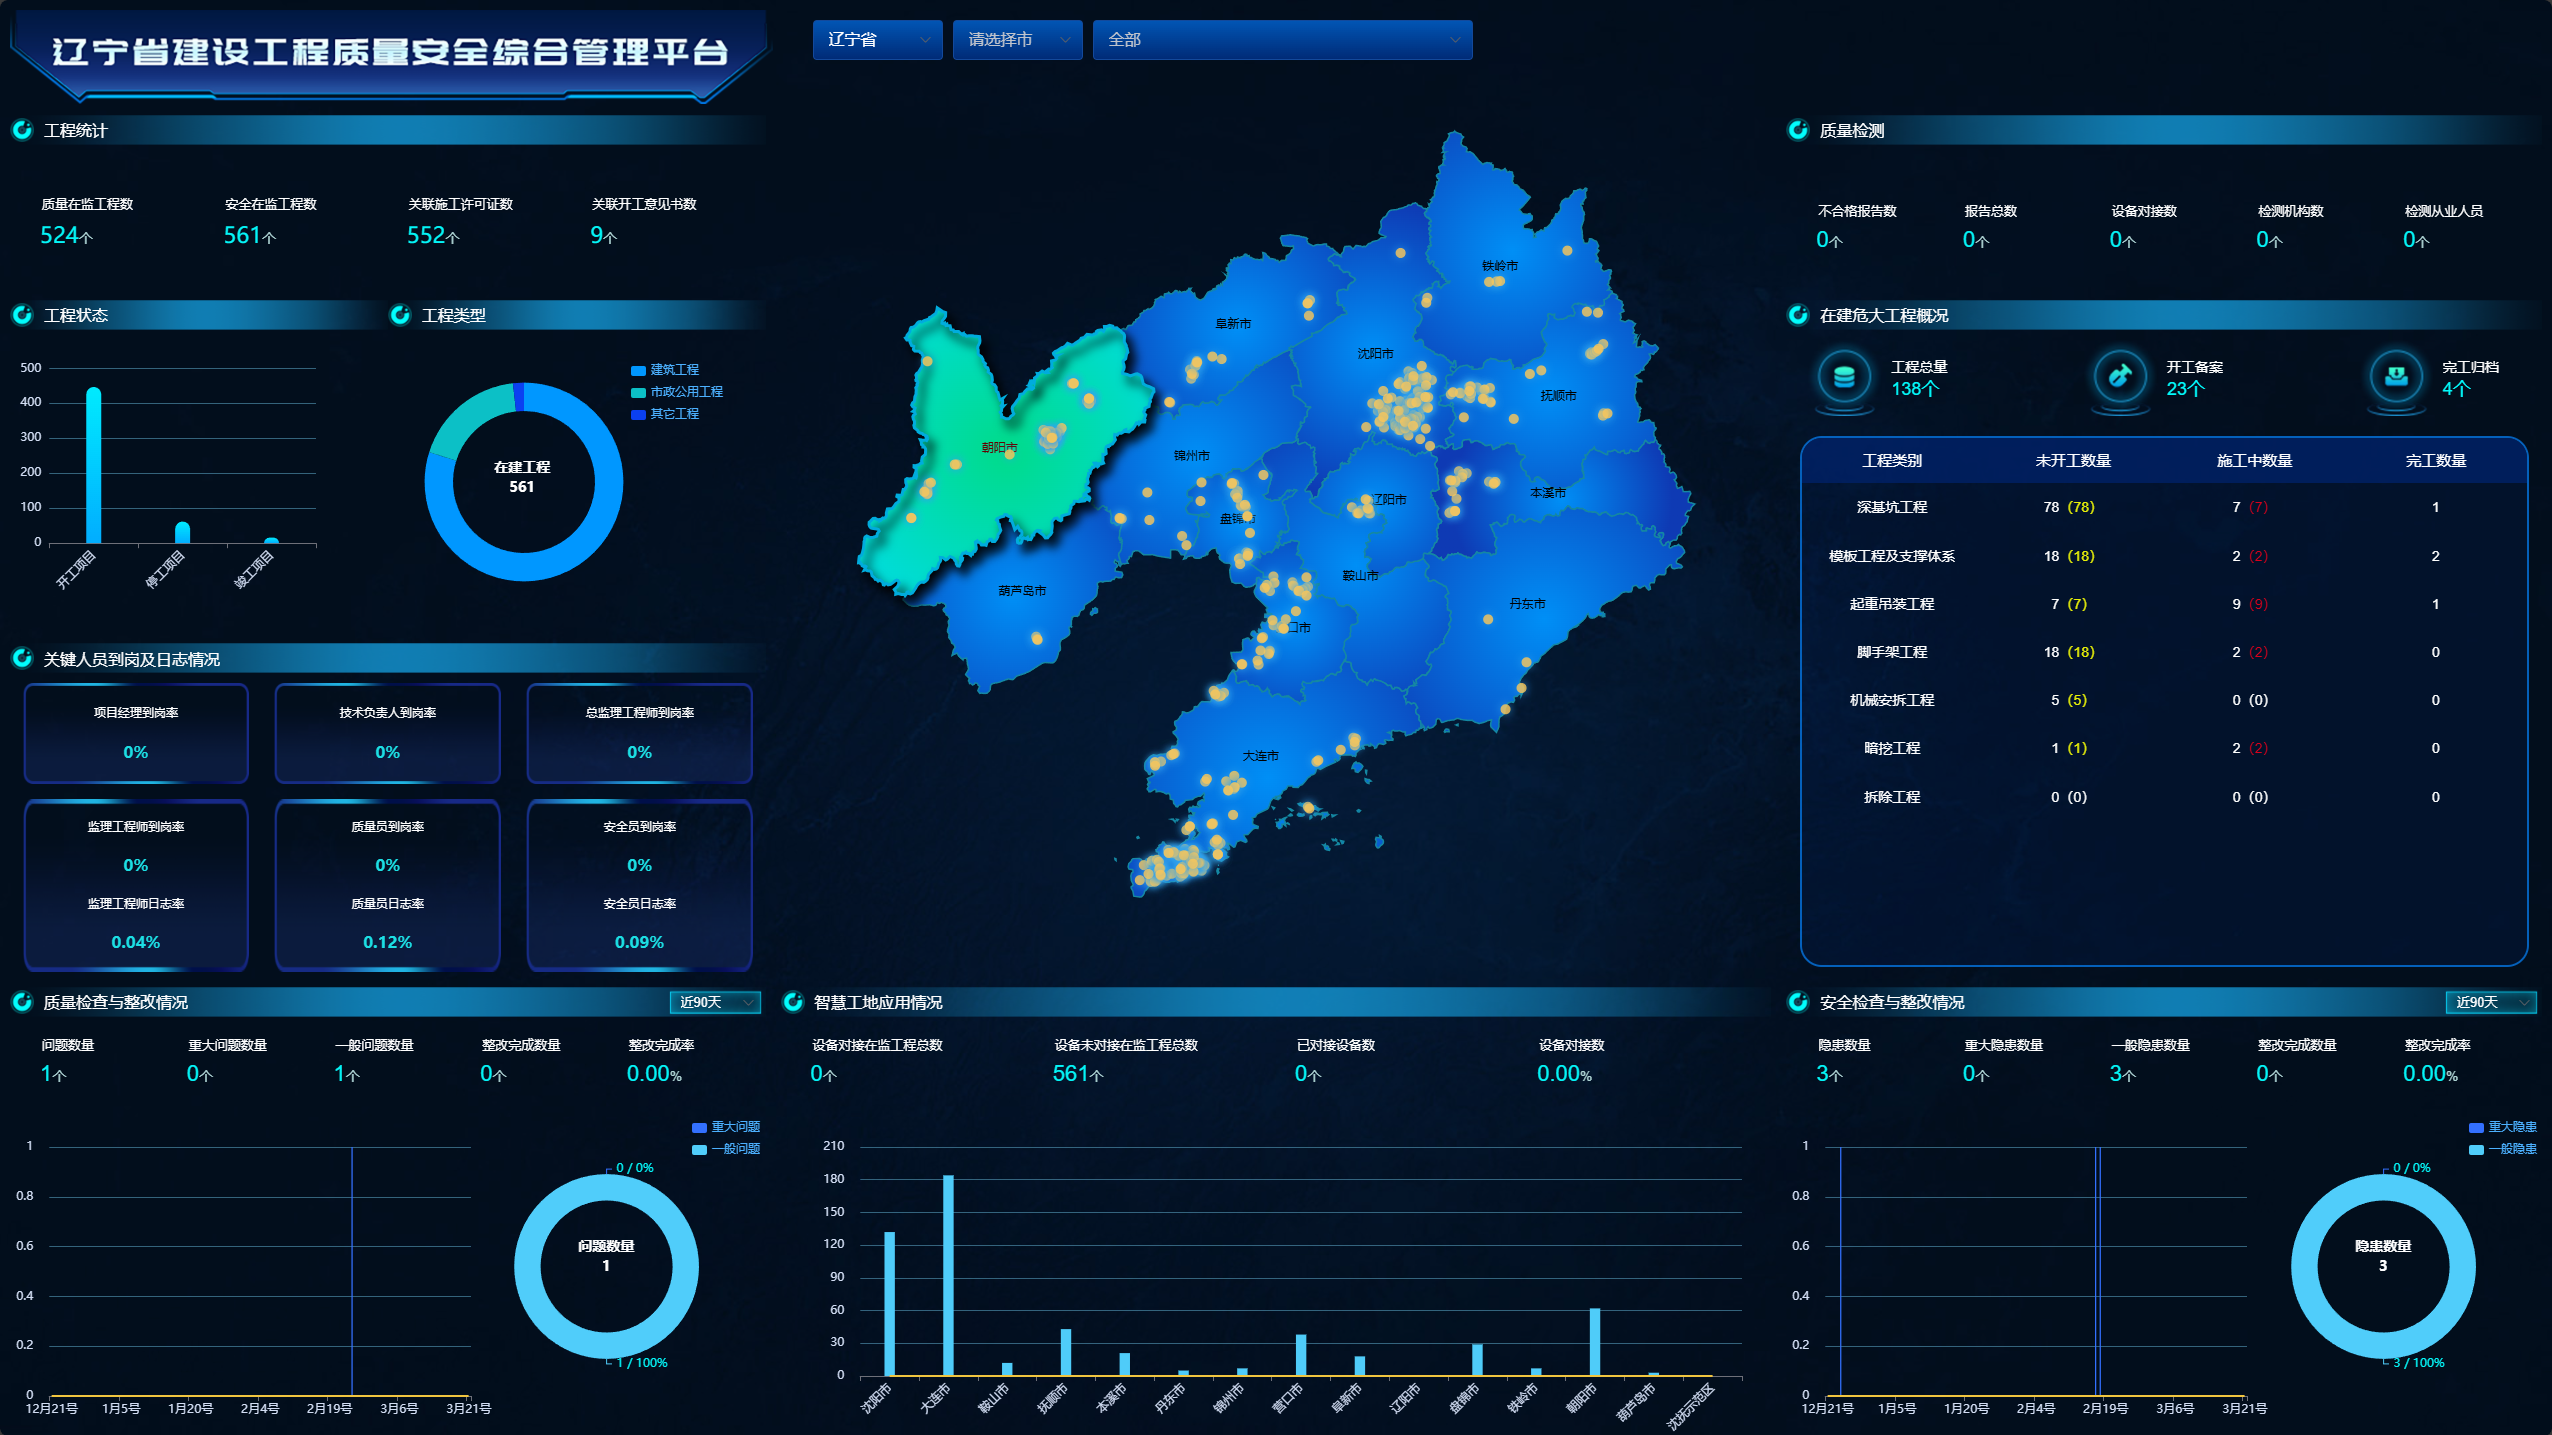Expand the 全部 filter dropdown
Viewport: 2552px width, 1435px height.
pyautogui.click(x=1282, y=40)
